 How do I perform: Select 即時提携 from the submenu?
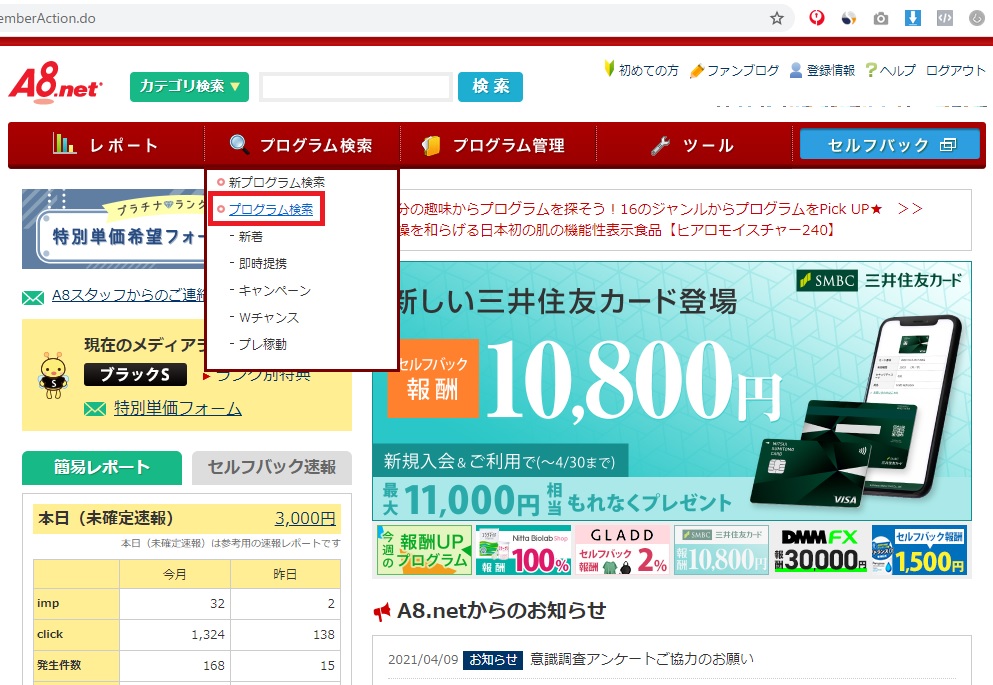[x=262, y=264]
